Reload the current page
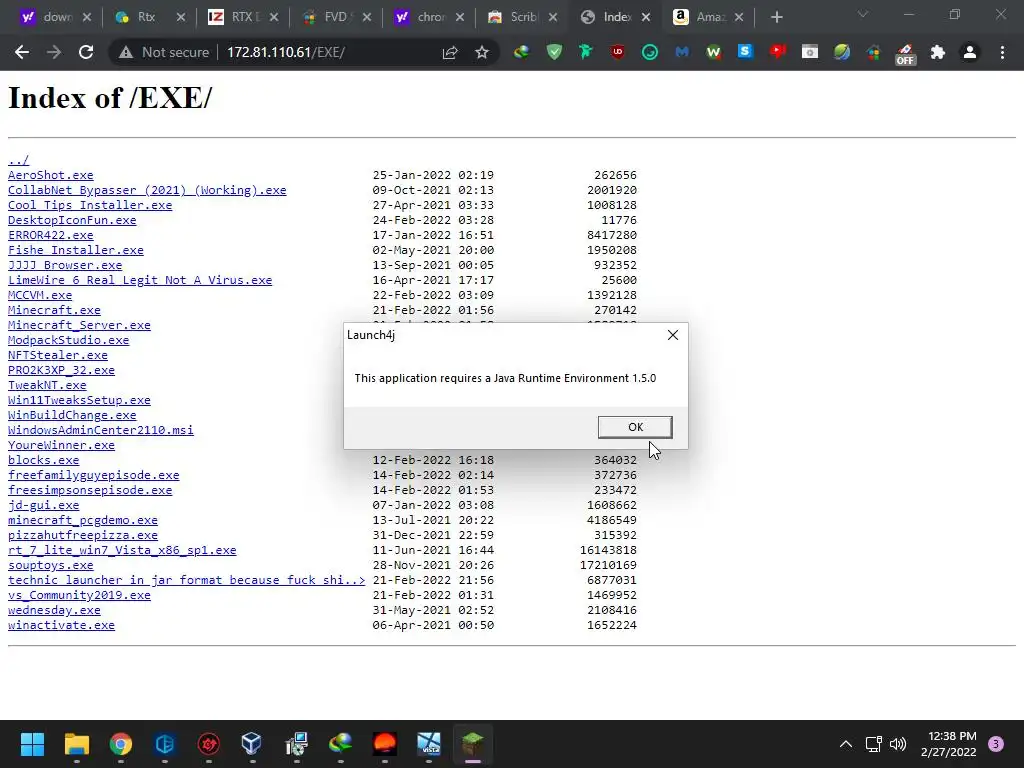 click(x=86, y=52)
